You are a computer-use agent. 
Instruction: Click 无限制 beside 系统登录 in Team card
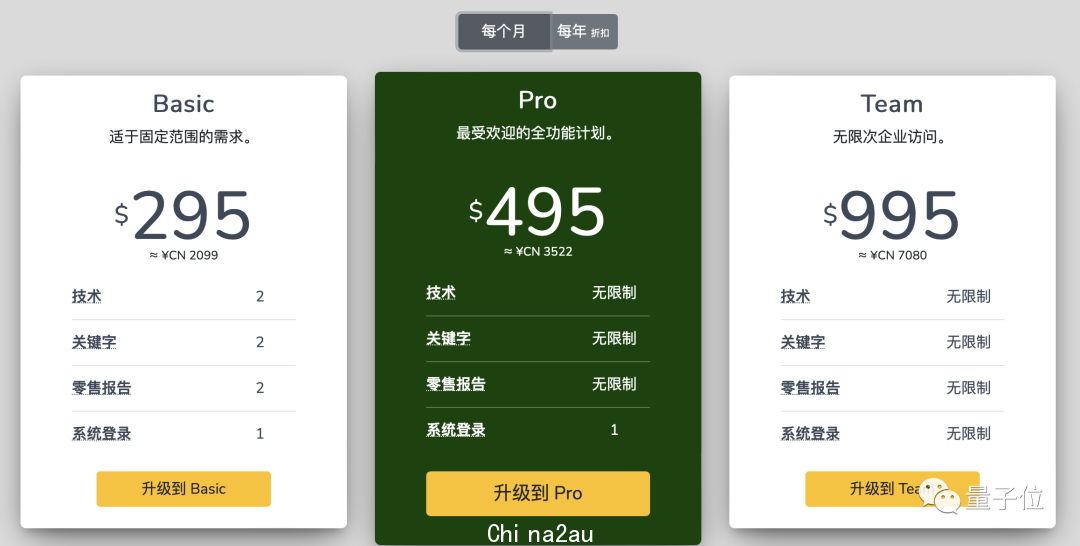pos(968,434)
